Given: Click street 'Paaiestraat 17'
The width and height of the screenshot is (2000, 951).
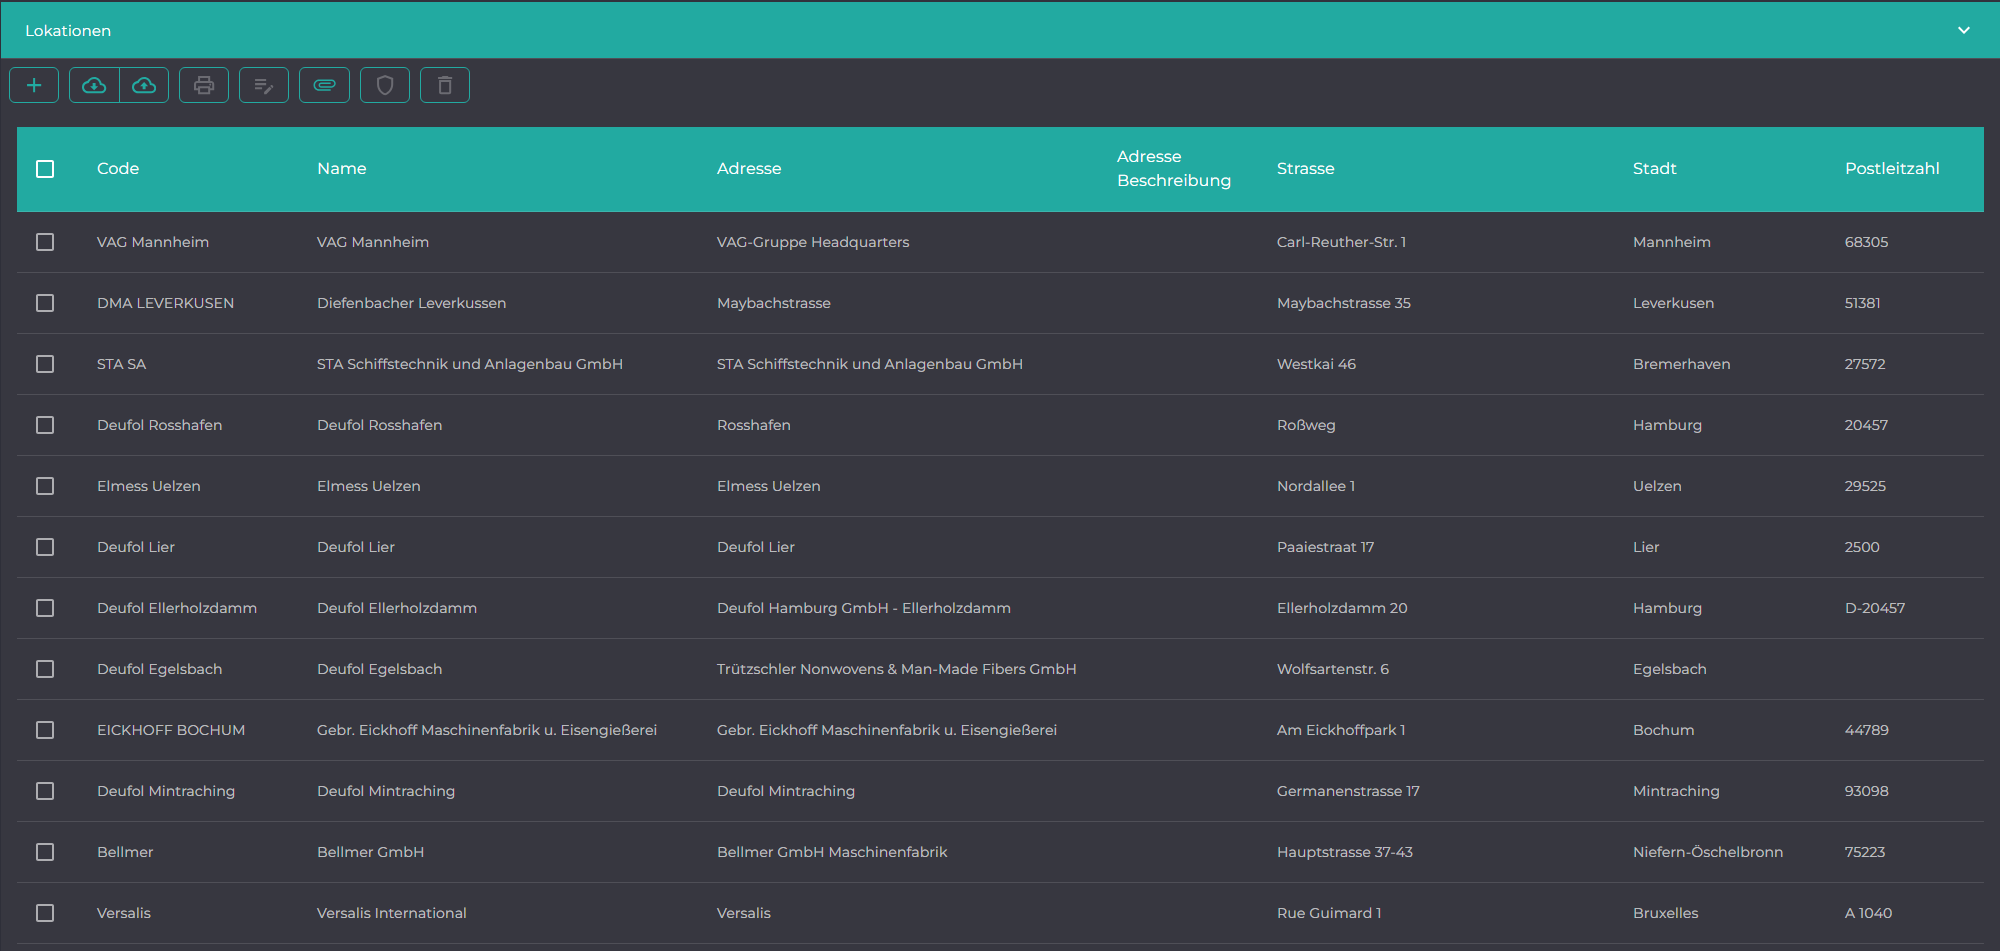Looking at the screenshot, I should click(1326, 547).
